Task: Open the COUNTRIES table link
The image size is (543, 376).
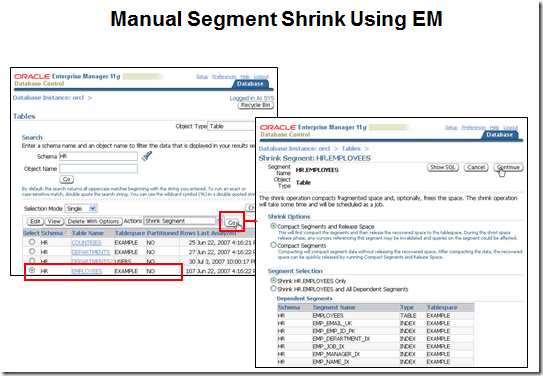Action: pos(86,243)
